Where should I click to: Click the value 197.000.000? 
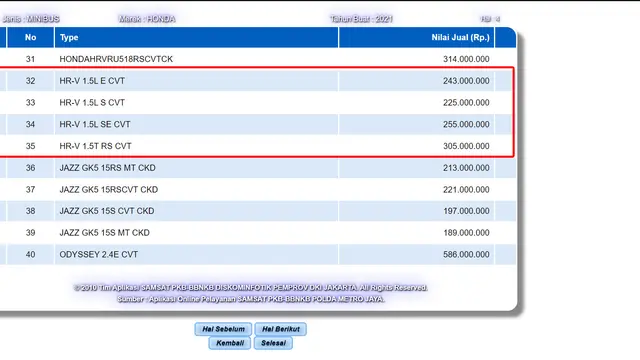(x=466, y=211)
